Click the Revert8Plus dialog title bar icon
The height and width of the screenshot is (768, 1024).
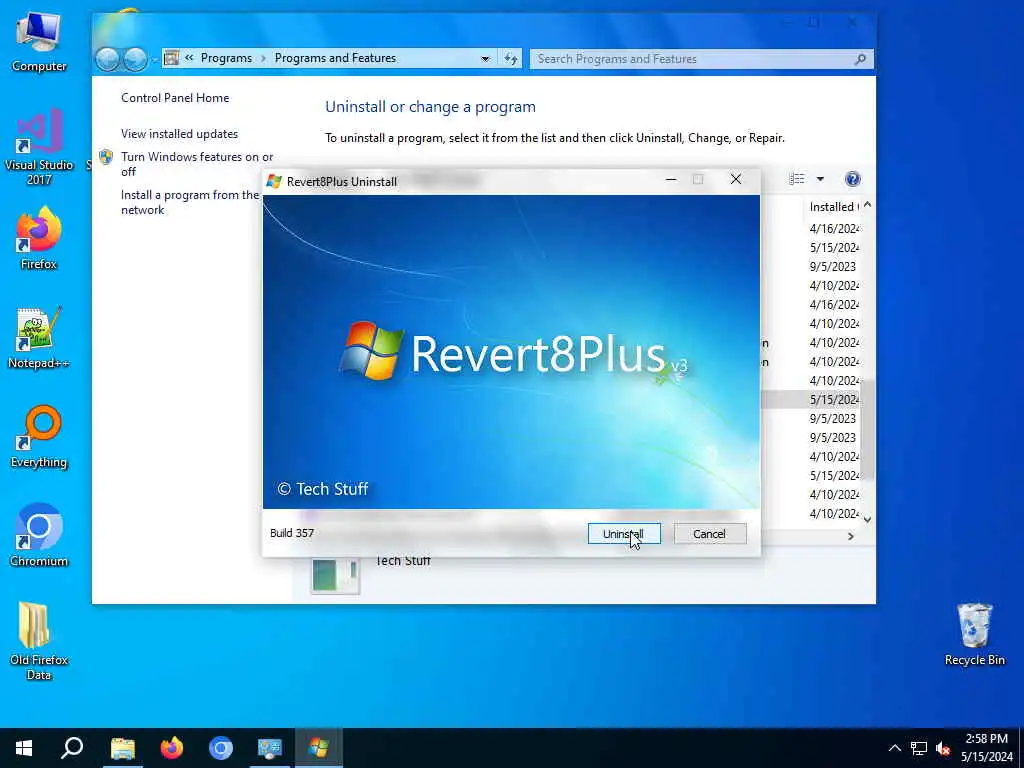pyautogui.click(x=274, y=181)
